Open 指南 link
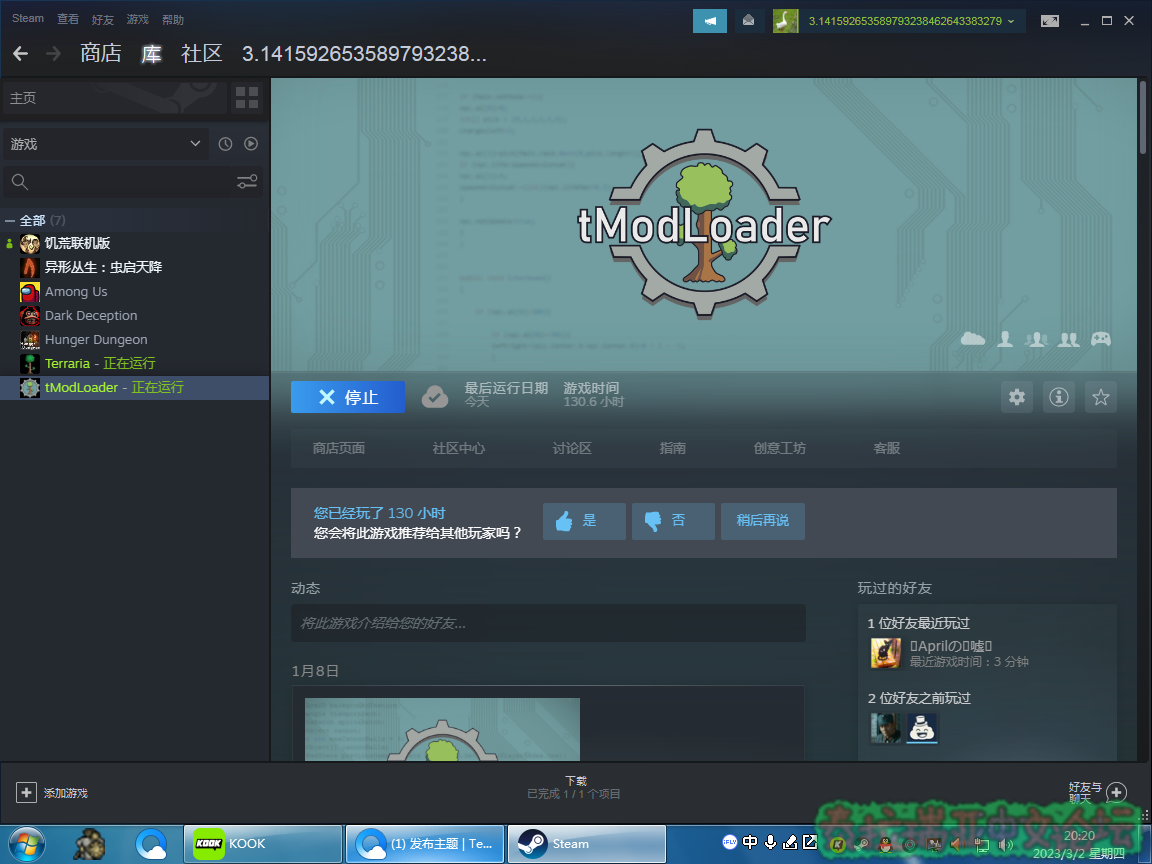The height and width of the screenshot is (864, 1152). tap(672, 448)
